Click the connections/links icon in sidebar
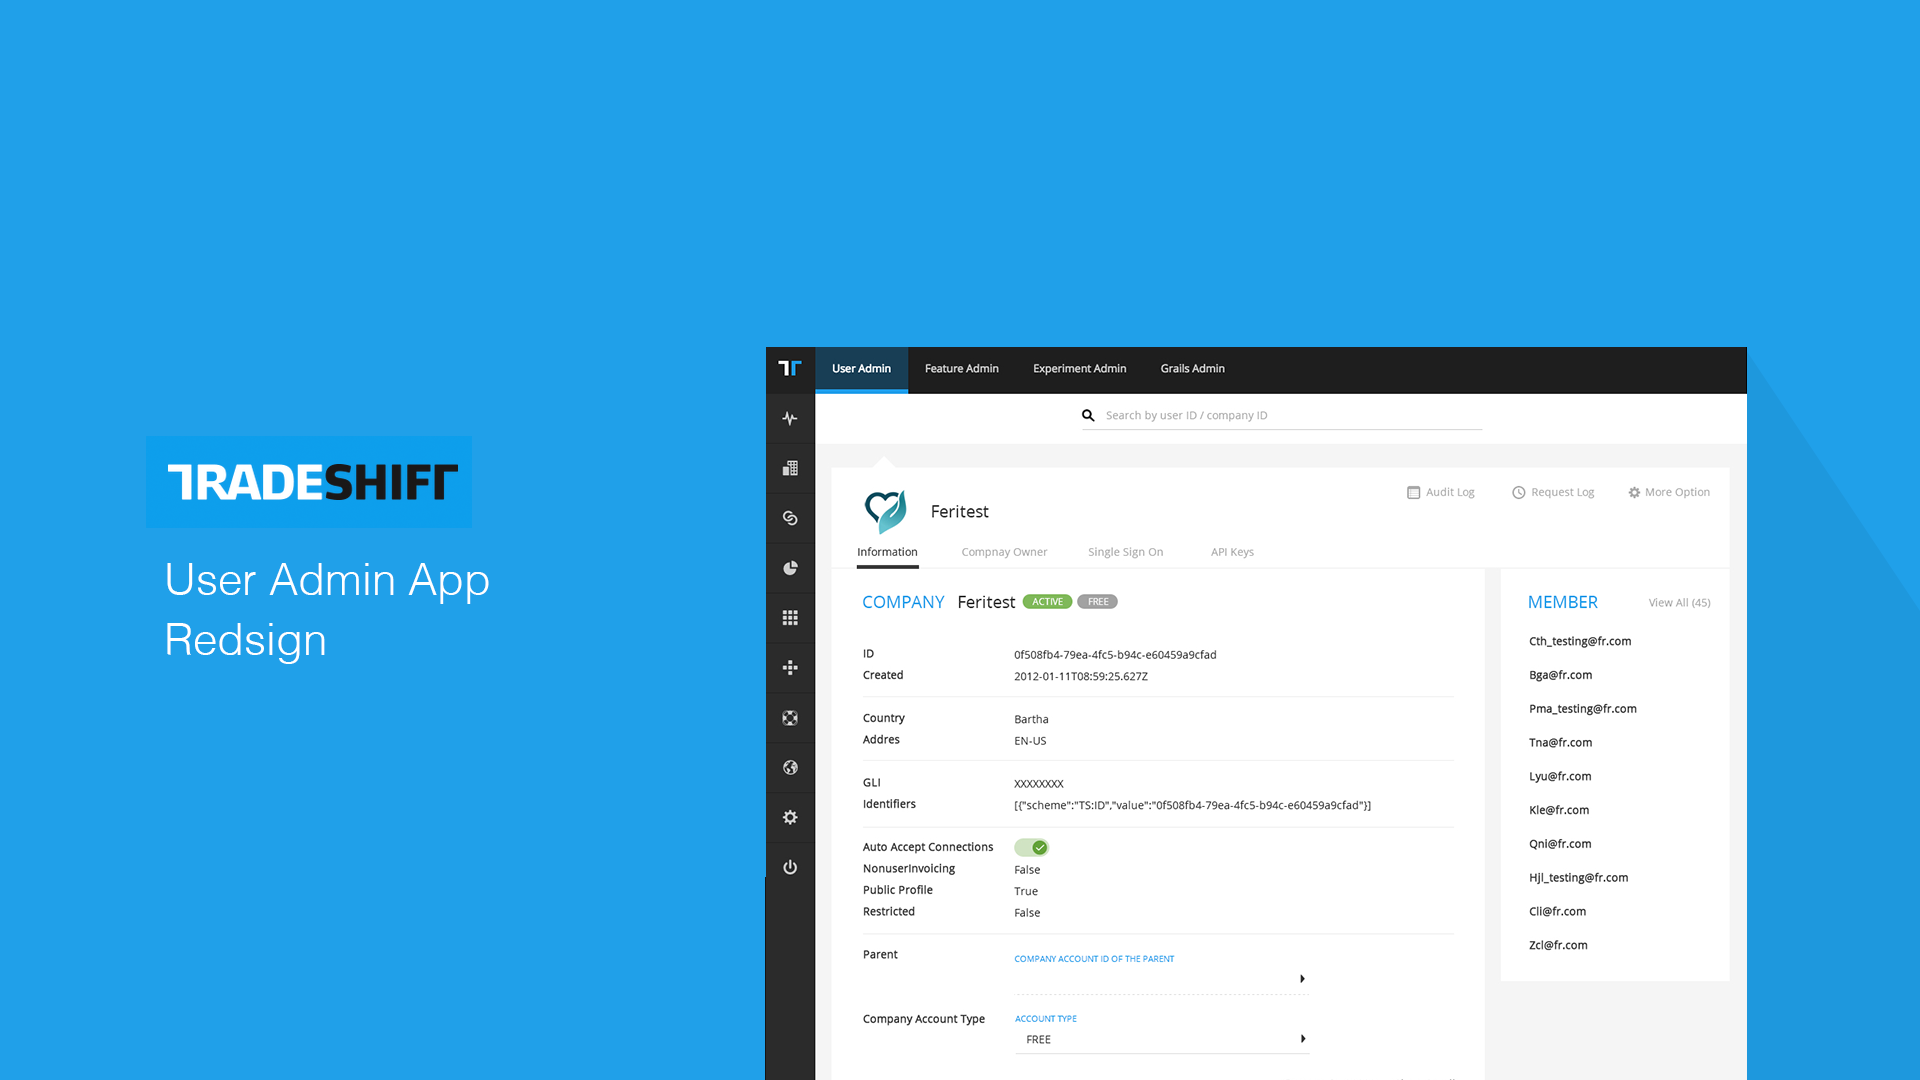This screenshot has width=1920, height=1080. 790,518
